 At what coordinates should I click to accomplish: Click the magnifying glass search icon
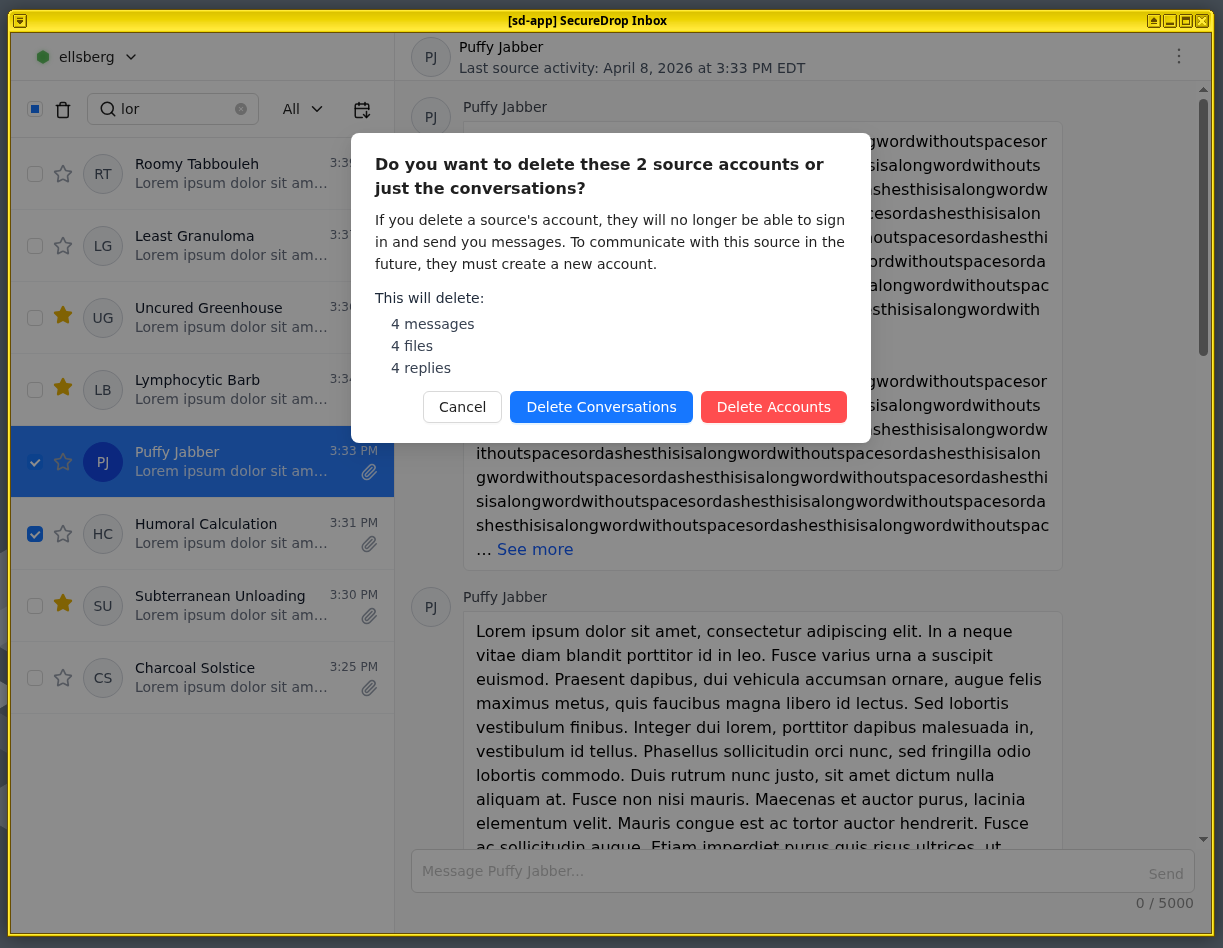(108, 109)
